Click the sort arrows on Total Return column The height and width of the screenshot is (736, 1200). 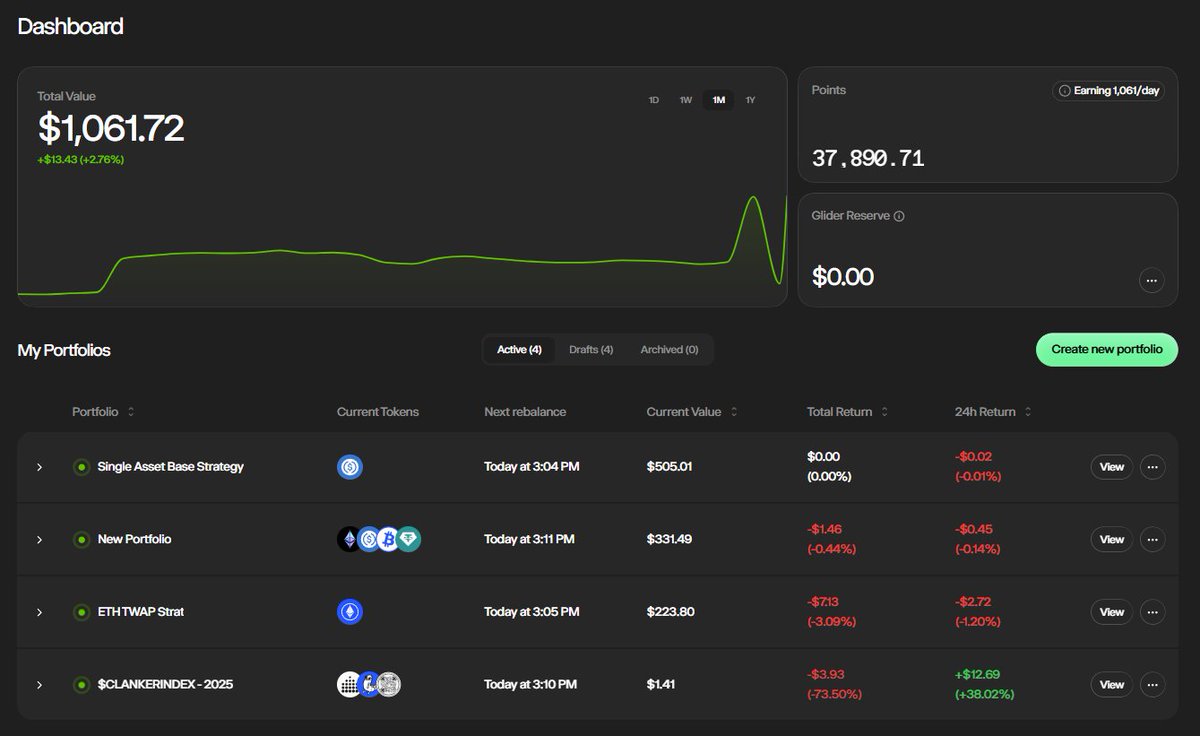pyautogui.click(x=884, y=411)
